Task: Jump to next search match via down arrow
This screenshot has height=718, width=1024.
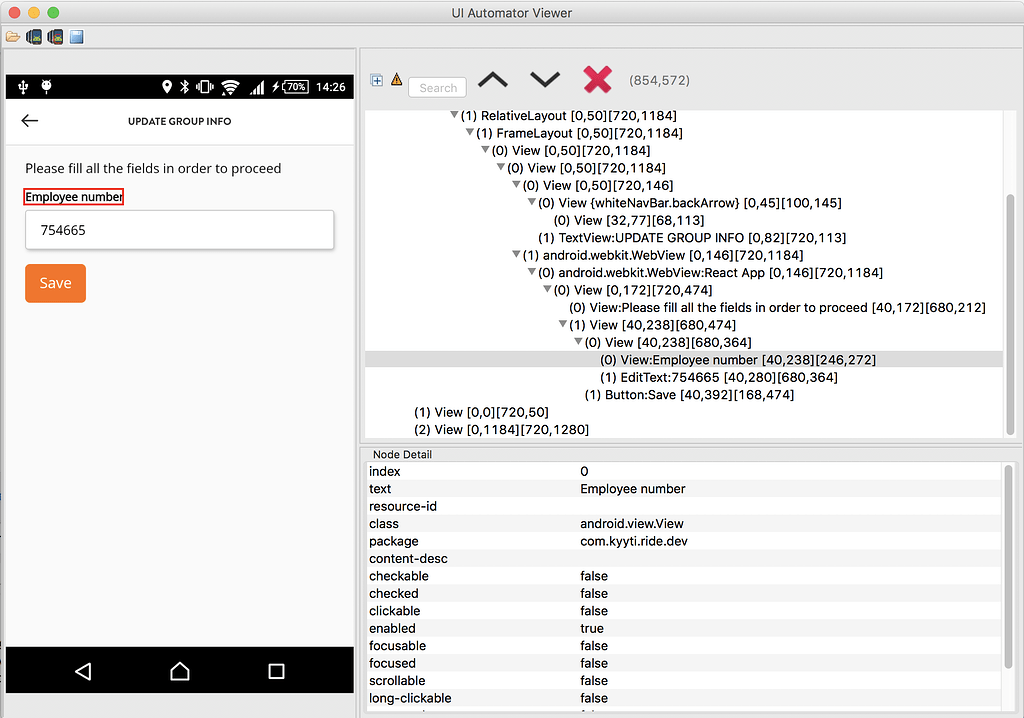Action: click(x=544, y=78)
